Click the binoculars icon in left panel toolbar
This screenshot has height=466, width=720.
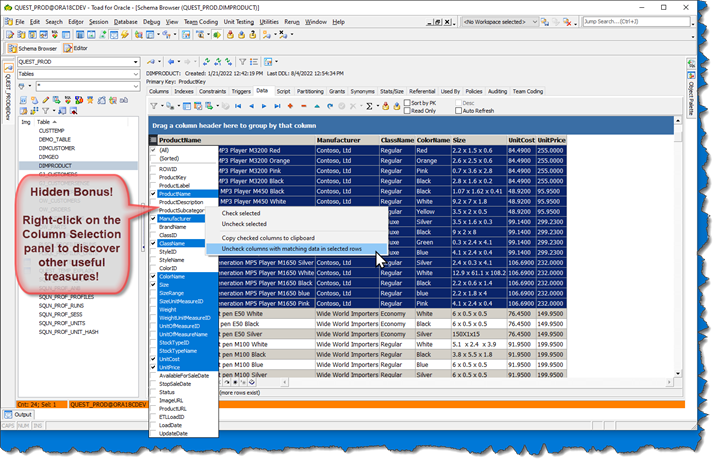124,100
